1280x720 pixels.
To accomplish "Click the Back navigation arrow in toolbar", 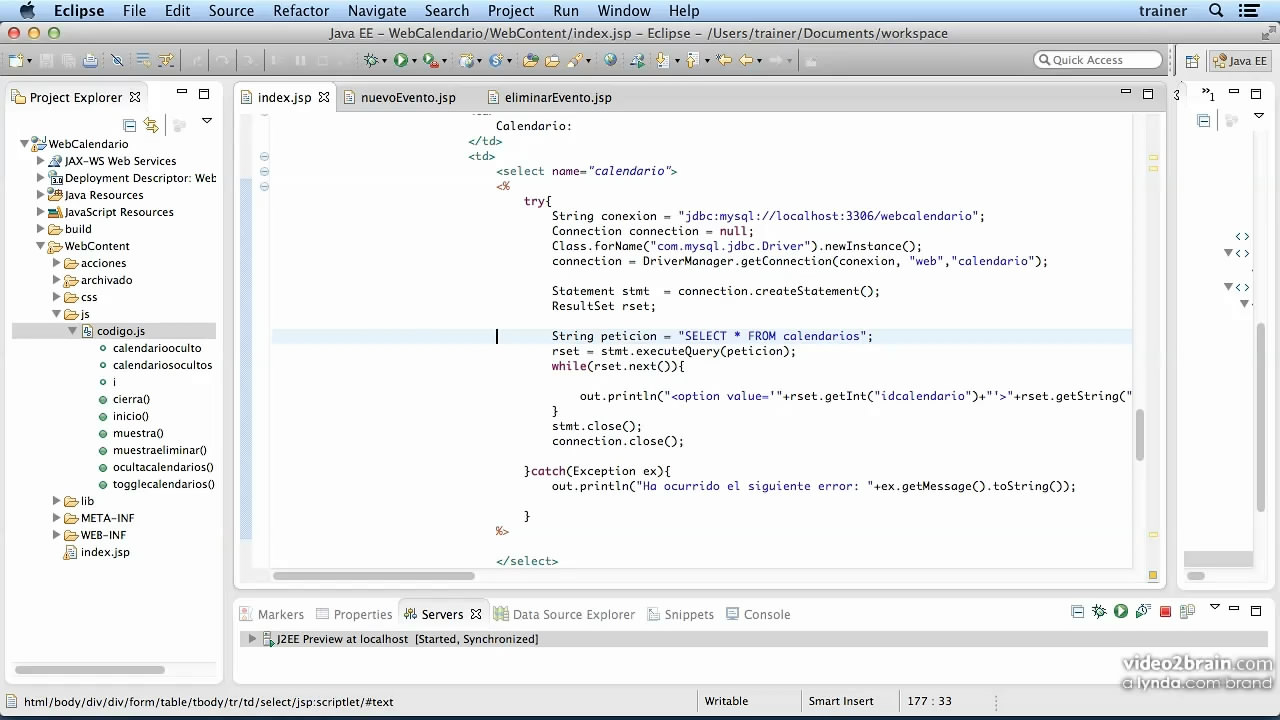I will click(745, 60).
